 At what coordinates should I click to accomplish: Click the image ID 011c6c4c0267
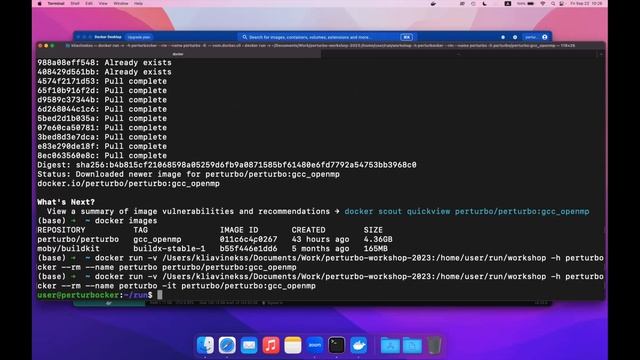[248, 239]
